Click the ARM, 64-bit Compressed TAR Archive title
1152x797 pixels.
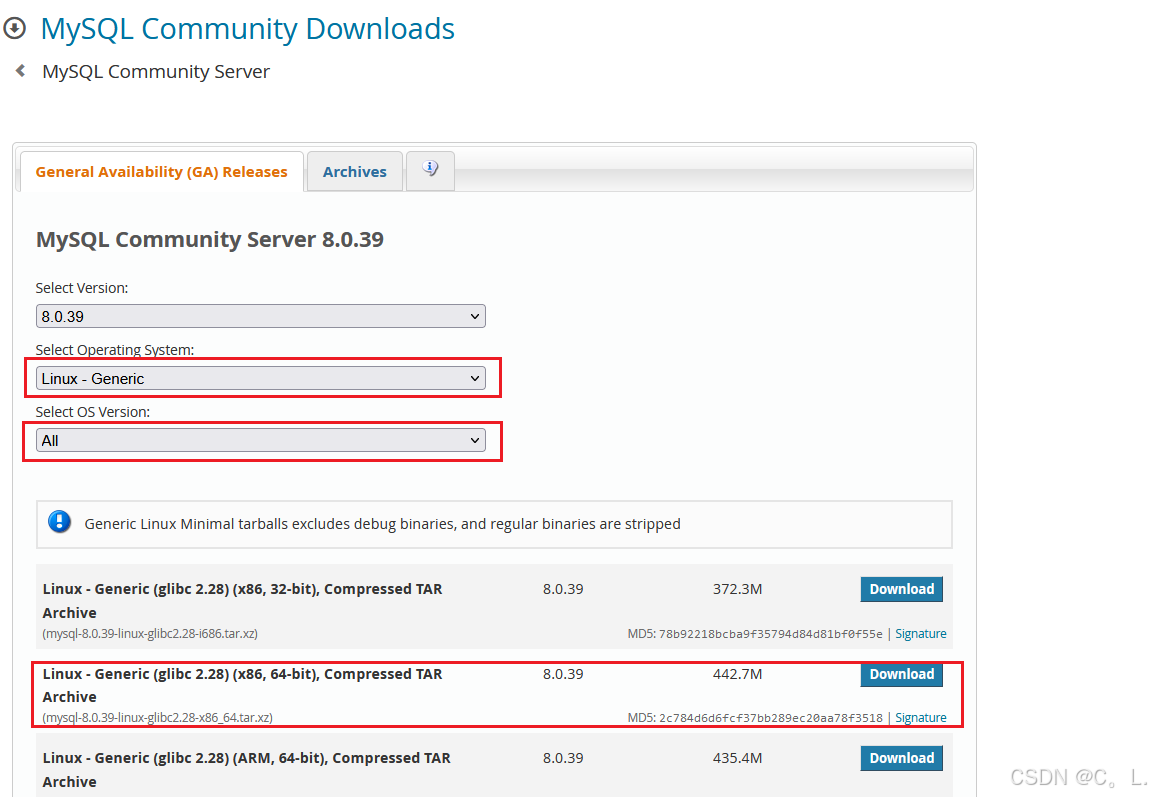pyautogui.click(x=246, y=770)
